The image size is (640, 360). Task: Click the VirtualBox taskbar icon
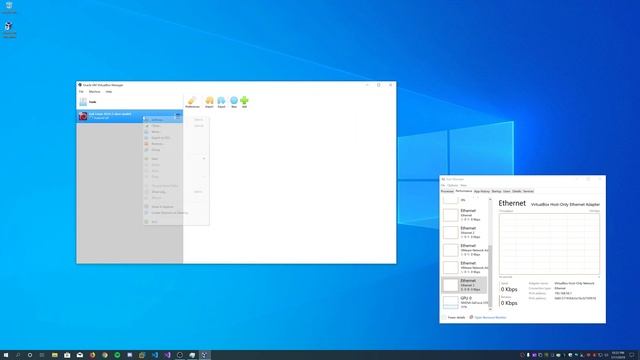click(204, 355)
